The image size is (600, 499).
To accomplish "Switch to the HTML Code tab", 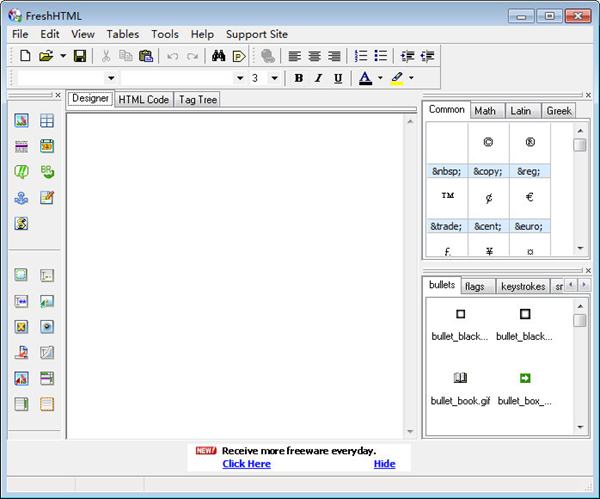I will [144, 99].
